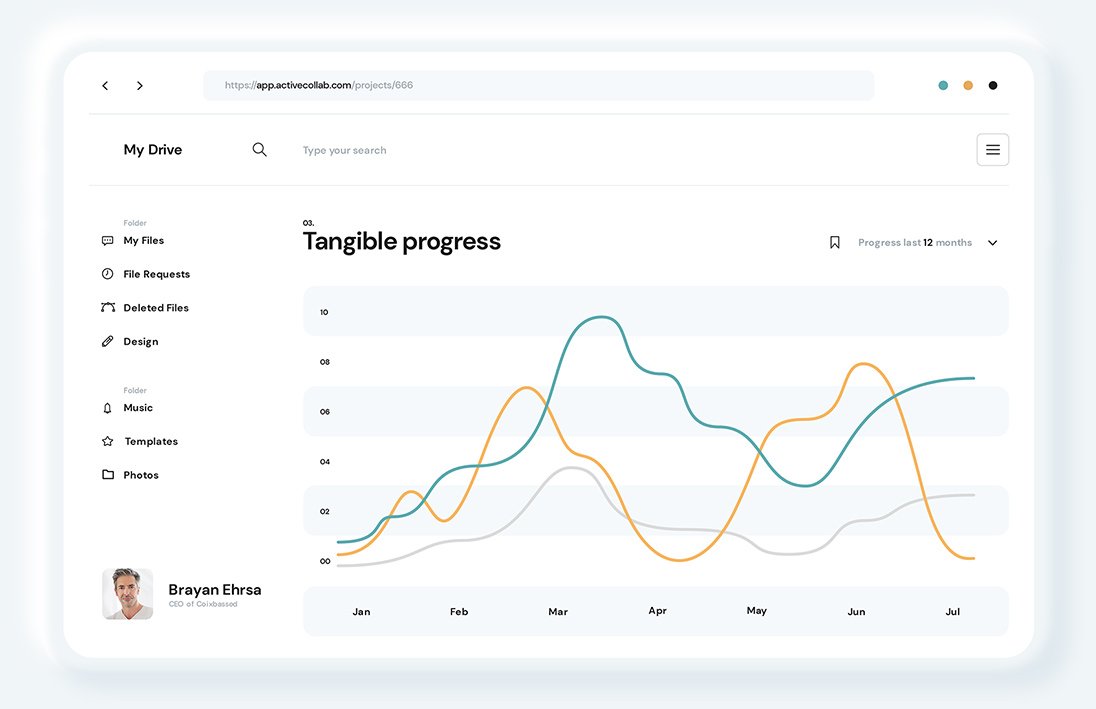Click the Design pencil icon
This screenshot has width=1096, height=709.
[108, 342]
